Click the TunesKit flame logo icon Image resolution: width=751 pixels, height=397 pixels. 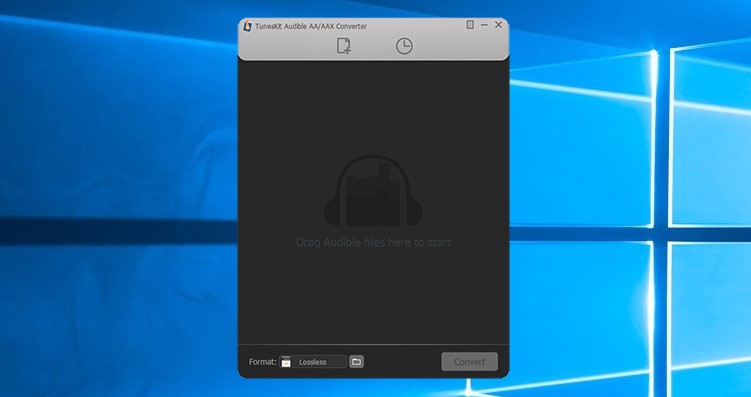click(x=247, y=26)
